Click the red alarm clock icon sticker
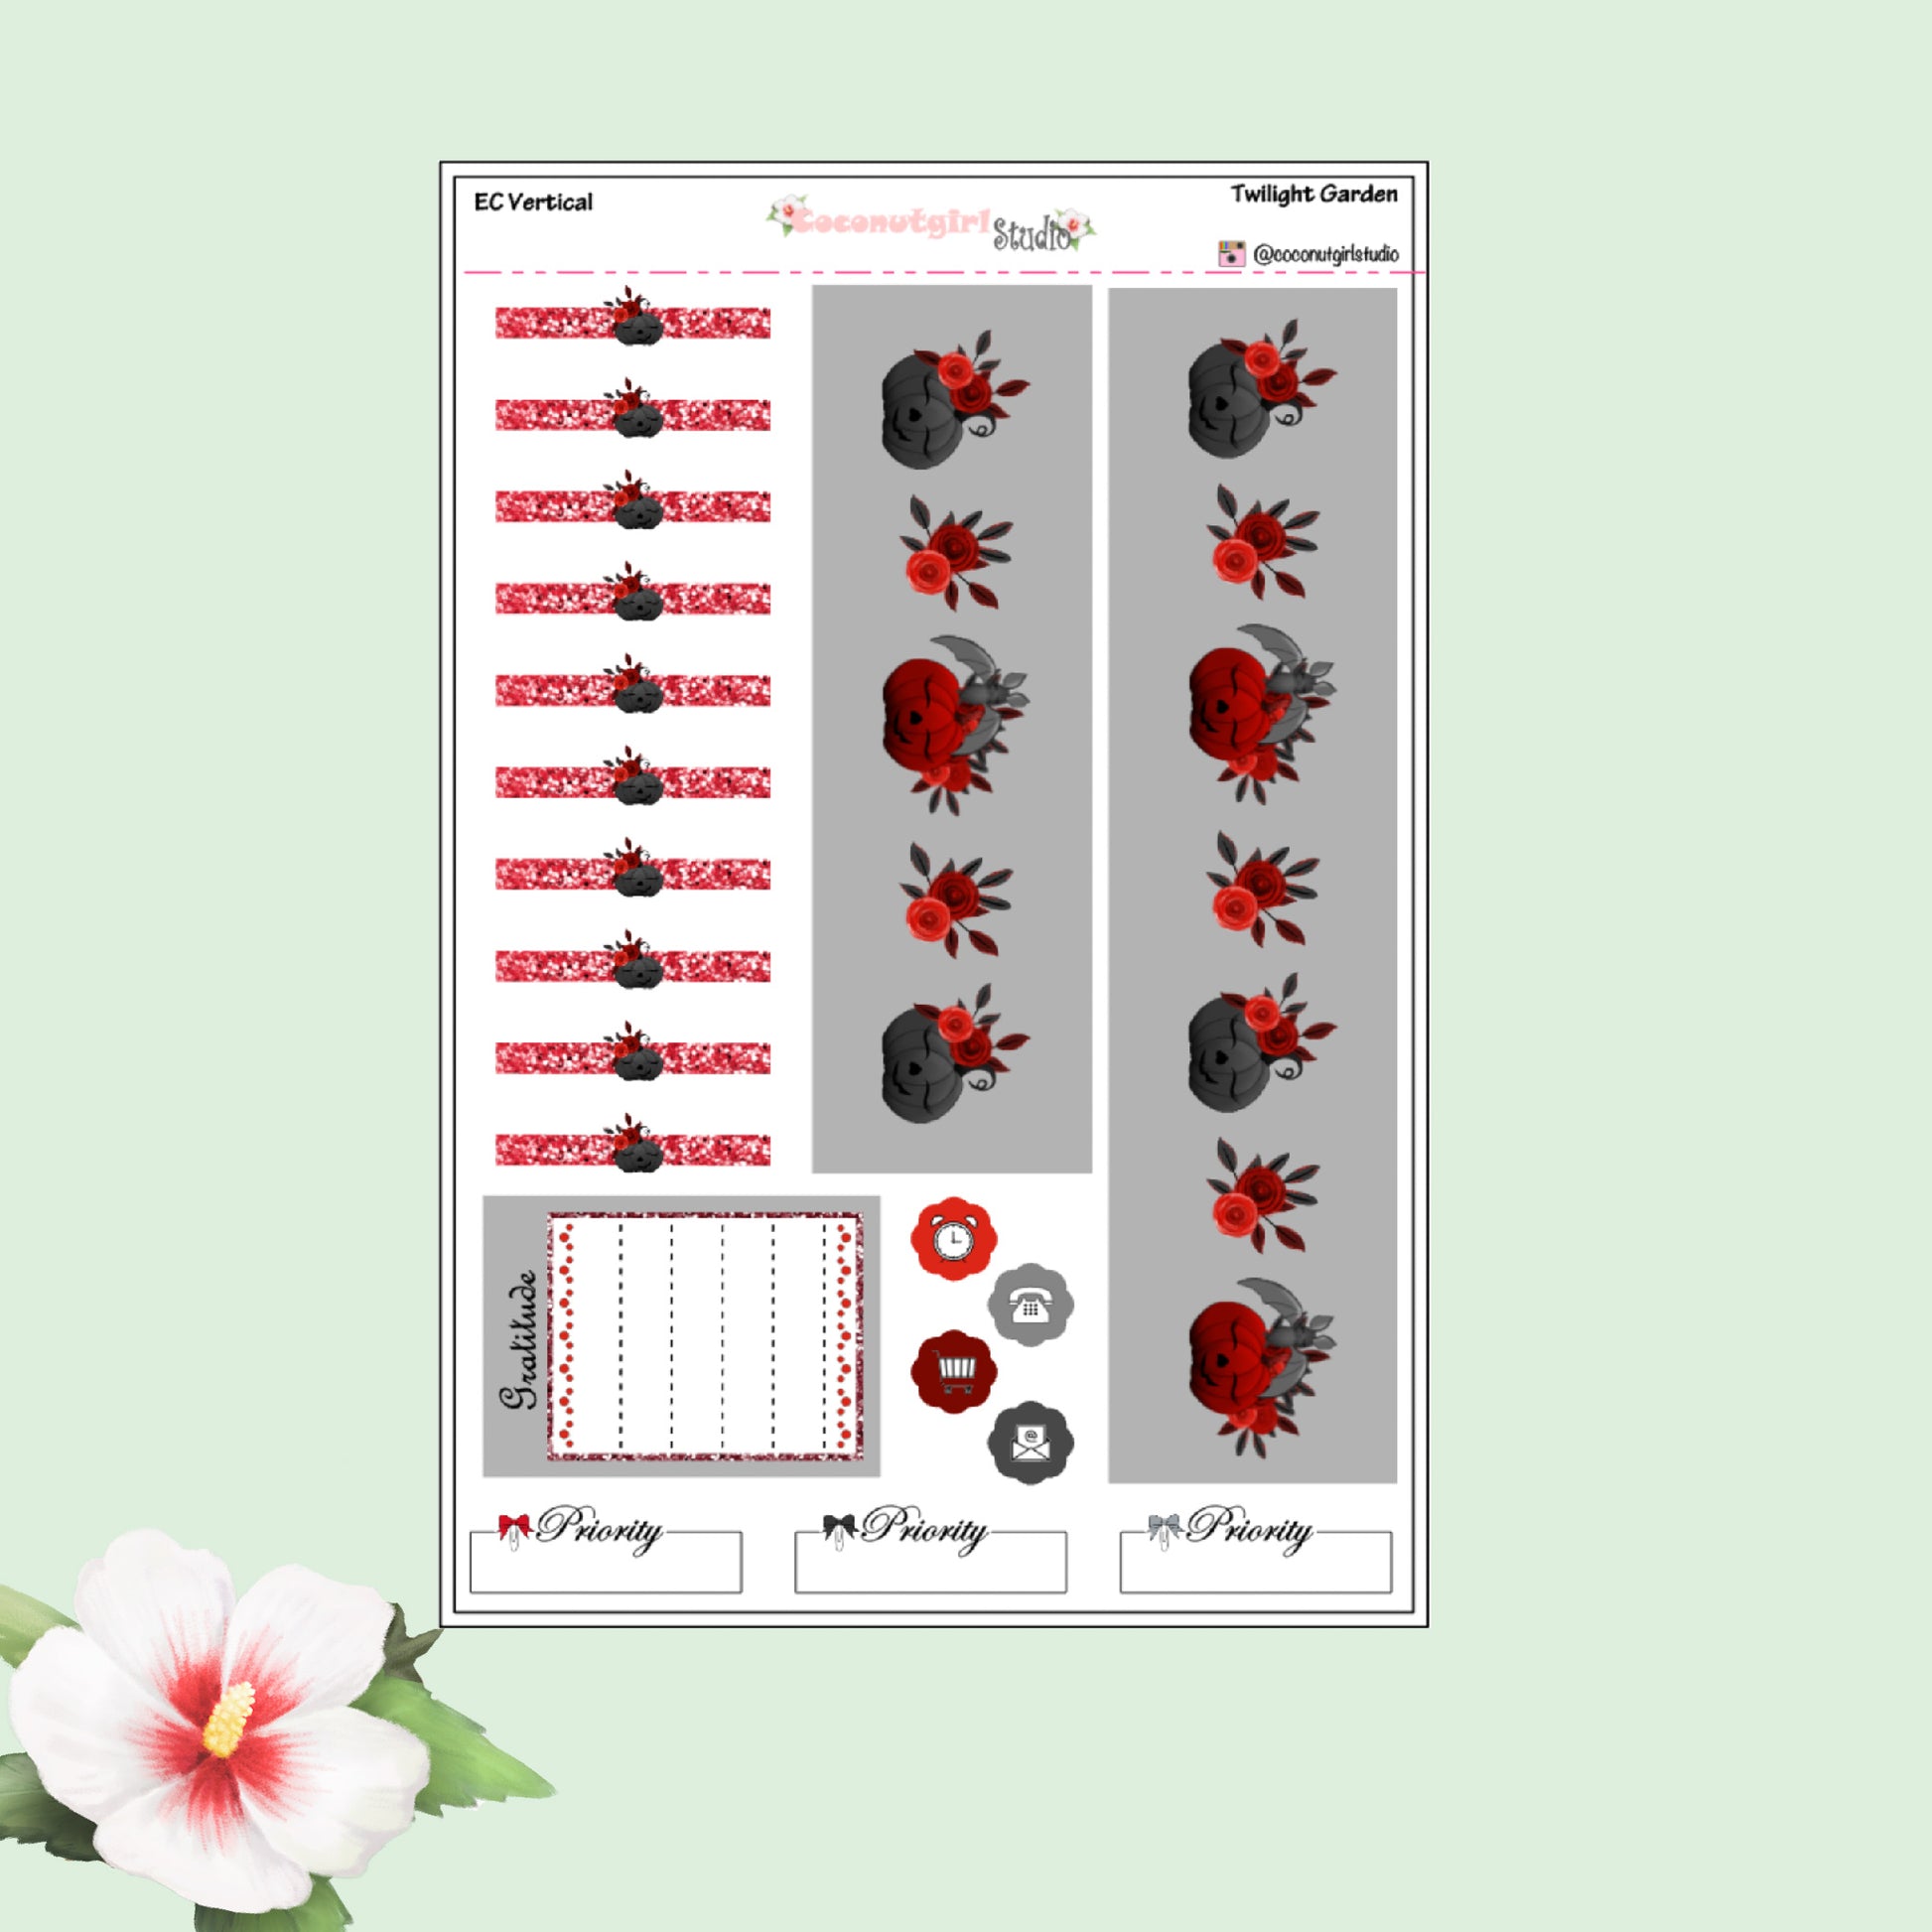Viewport: 1932px width, 1932px height. [x=954, y=1239]
